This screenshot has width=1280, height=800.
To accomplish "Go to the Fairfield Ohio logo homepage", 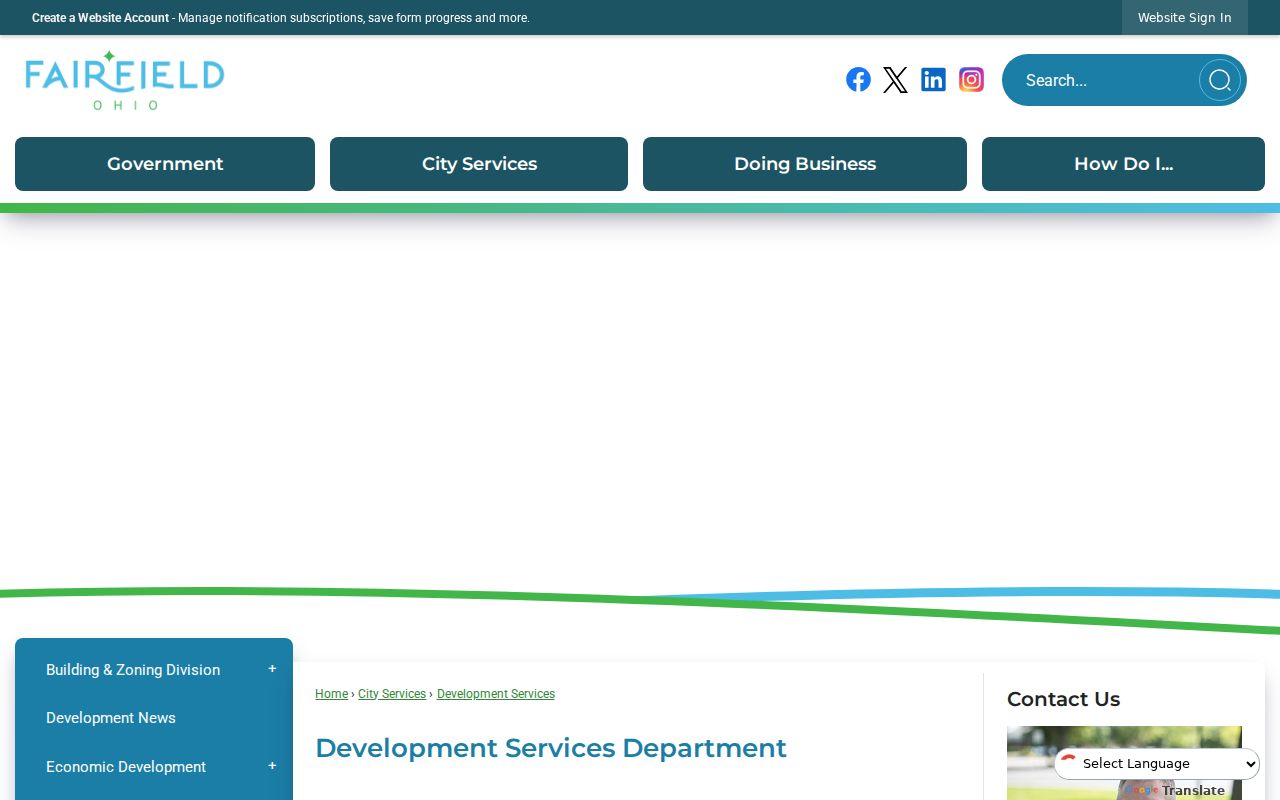I will (x=125, y=80).
